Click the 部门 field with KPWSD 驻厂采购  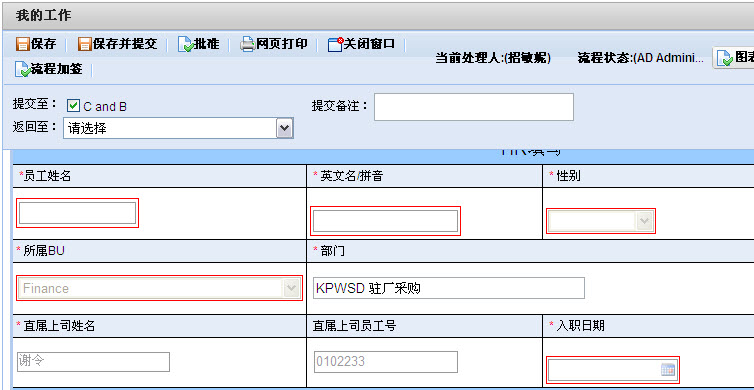tap(449, 288)
